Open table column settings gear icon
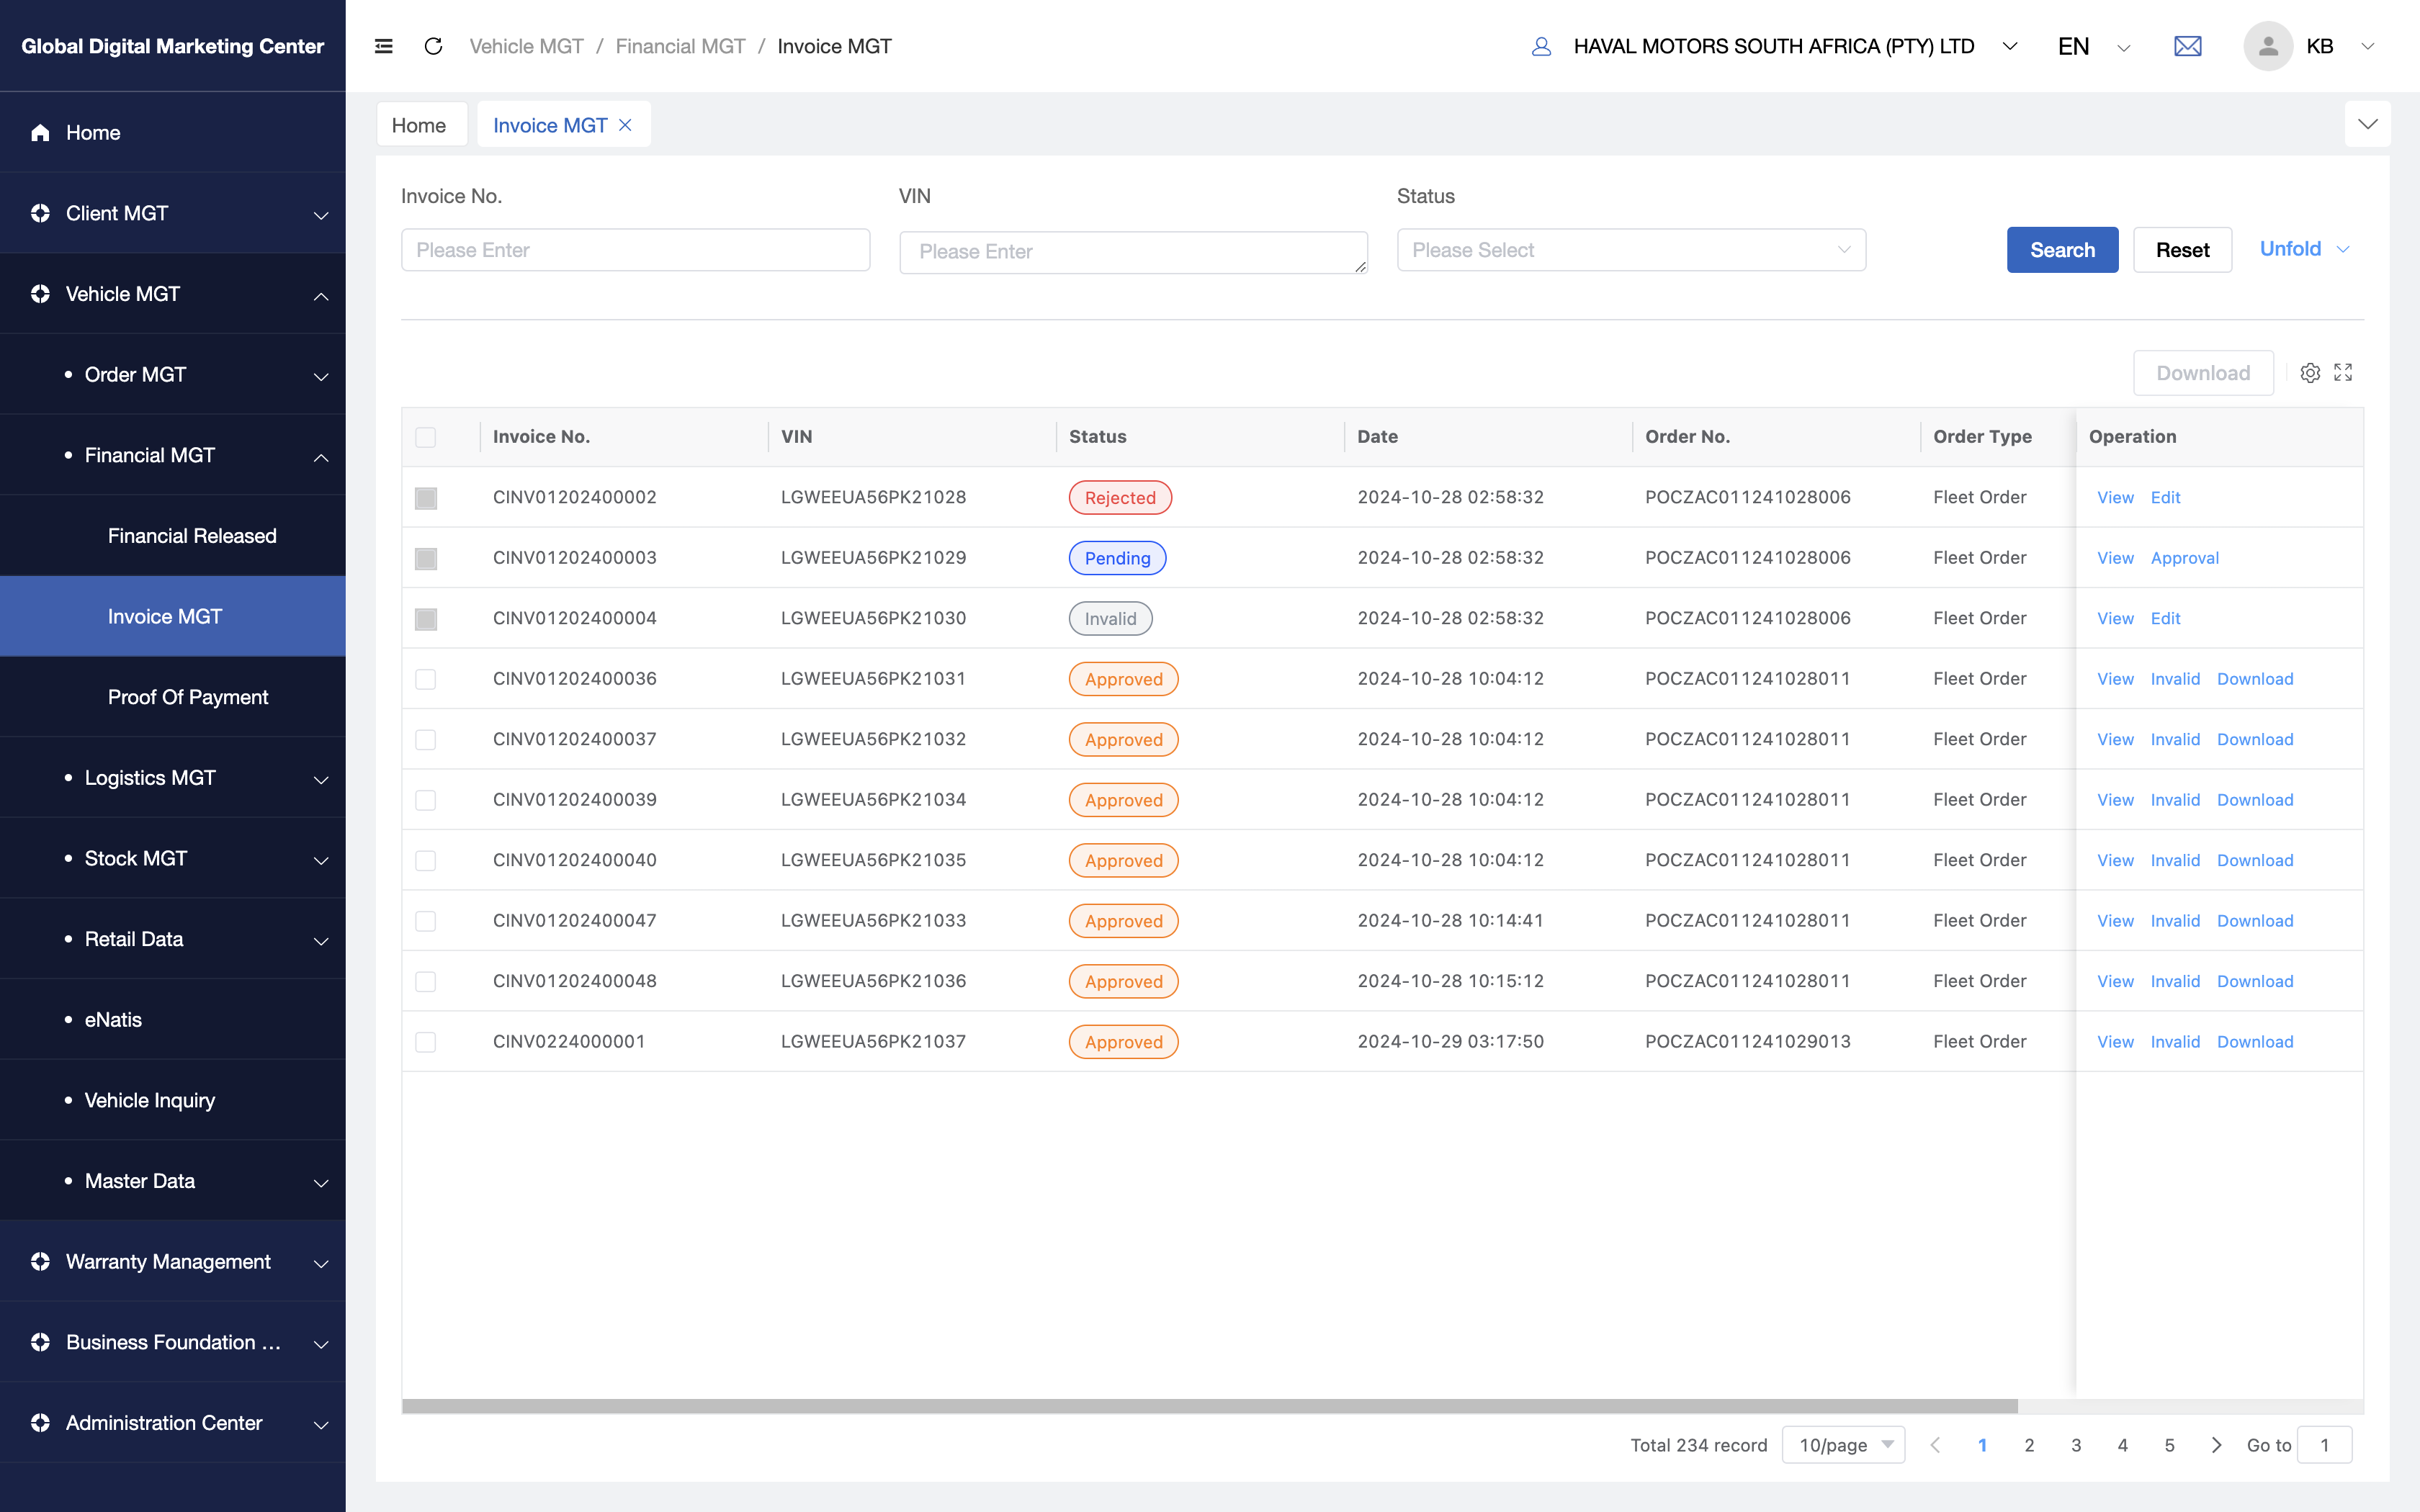The image size is (2420, 1512). click(x=2310, y=373)
